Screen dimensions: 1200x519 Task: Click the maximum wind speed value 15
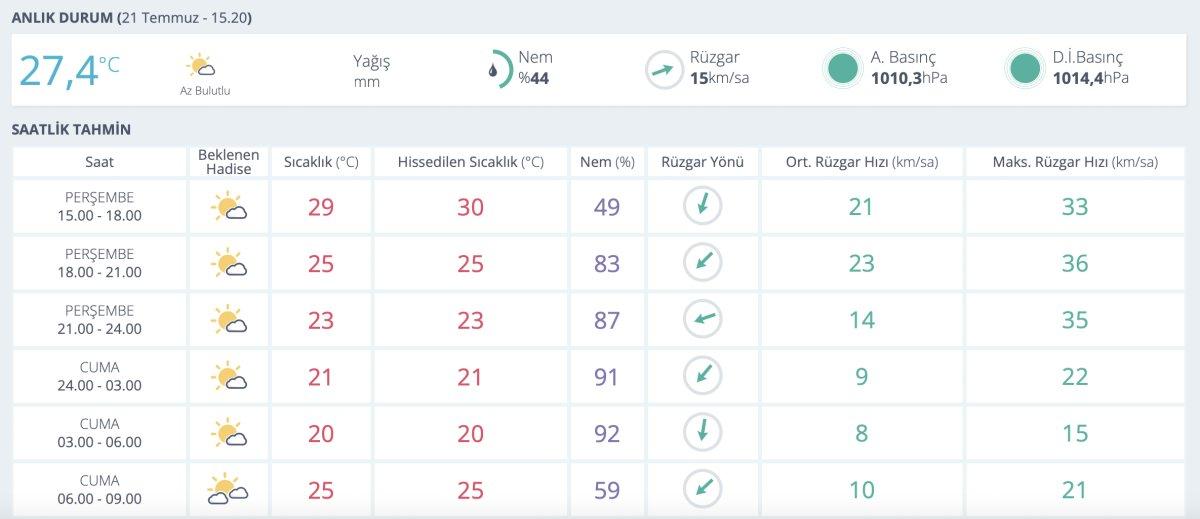coord(1075,433)
